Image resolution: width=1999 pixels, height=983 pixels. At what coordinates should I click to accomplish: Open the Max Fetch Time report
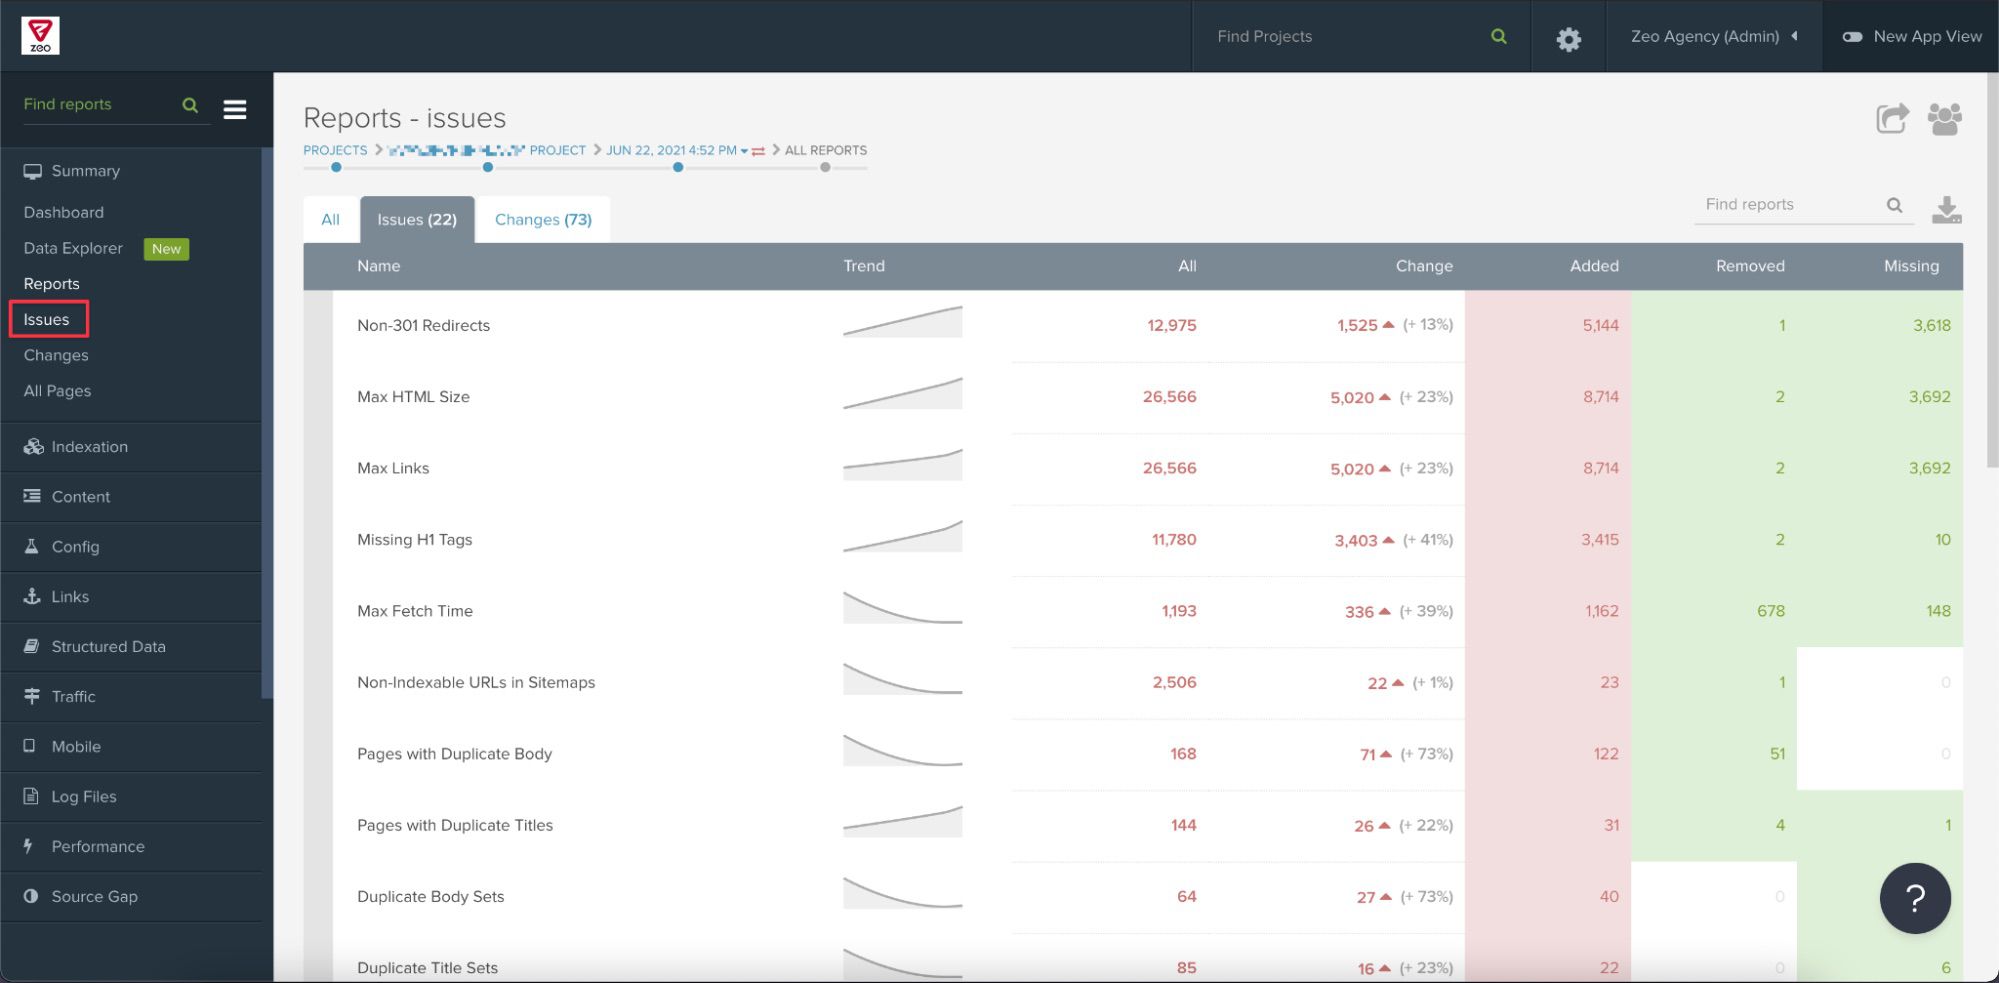coord(415,611)
